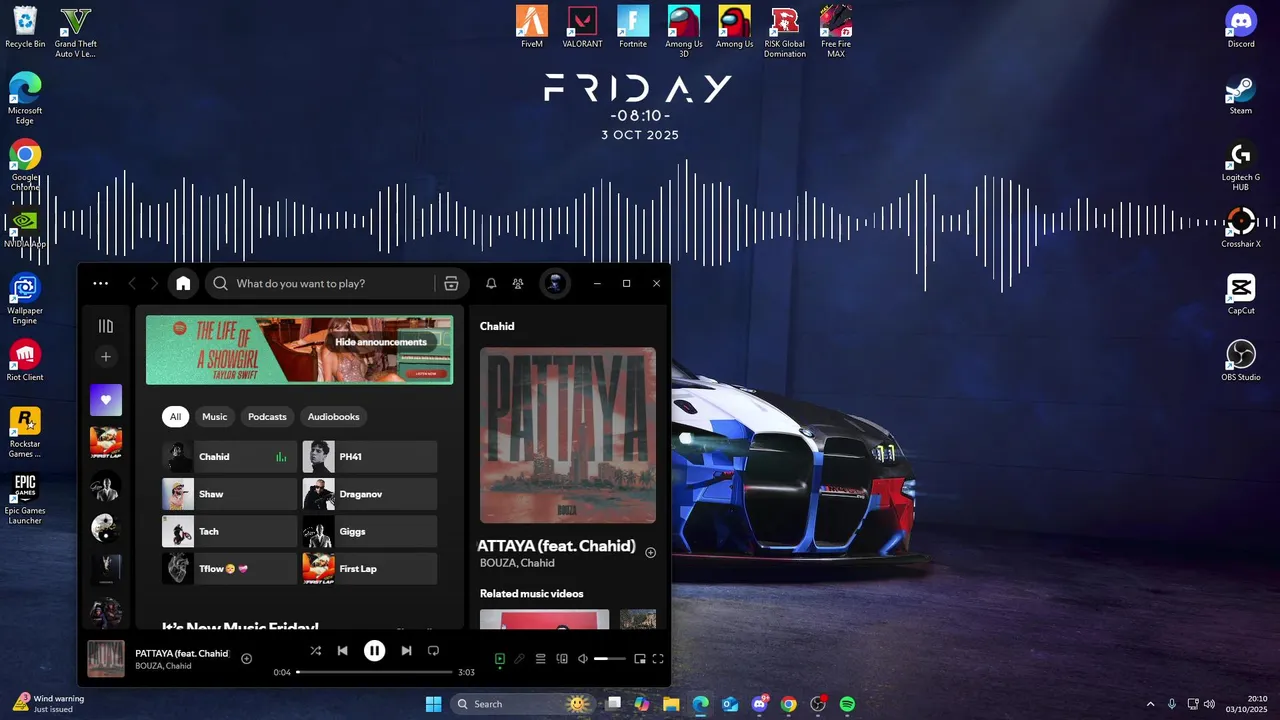Open BOUZA, Chahid artist link in panel
Viewport: 1280px width, 720px height.
pyautogui.click(x=517, y=563)
